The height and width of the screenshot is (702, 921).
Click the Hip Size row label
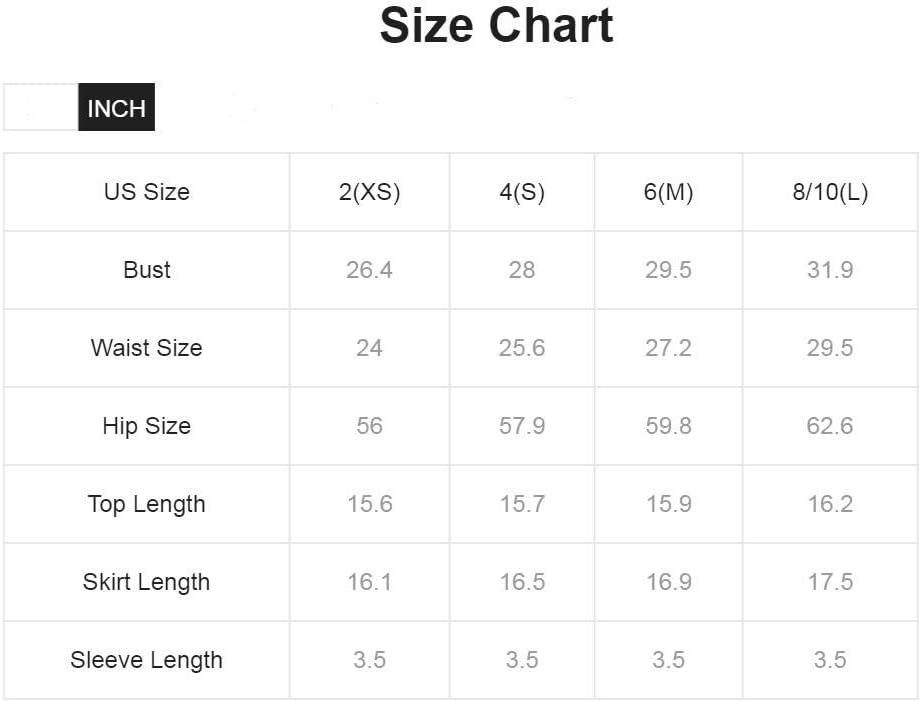click(x=147, y=426)
